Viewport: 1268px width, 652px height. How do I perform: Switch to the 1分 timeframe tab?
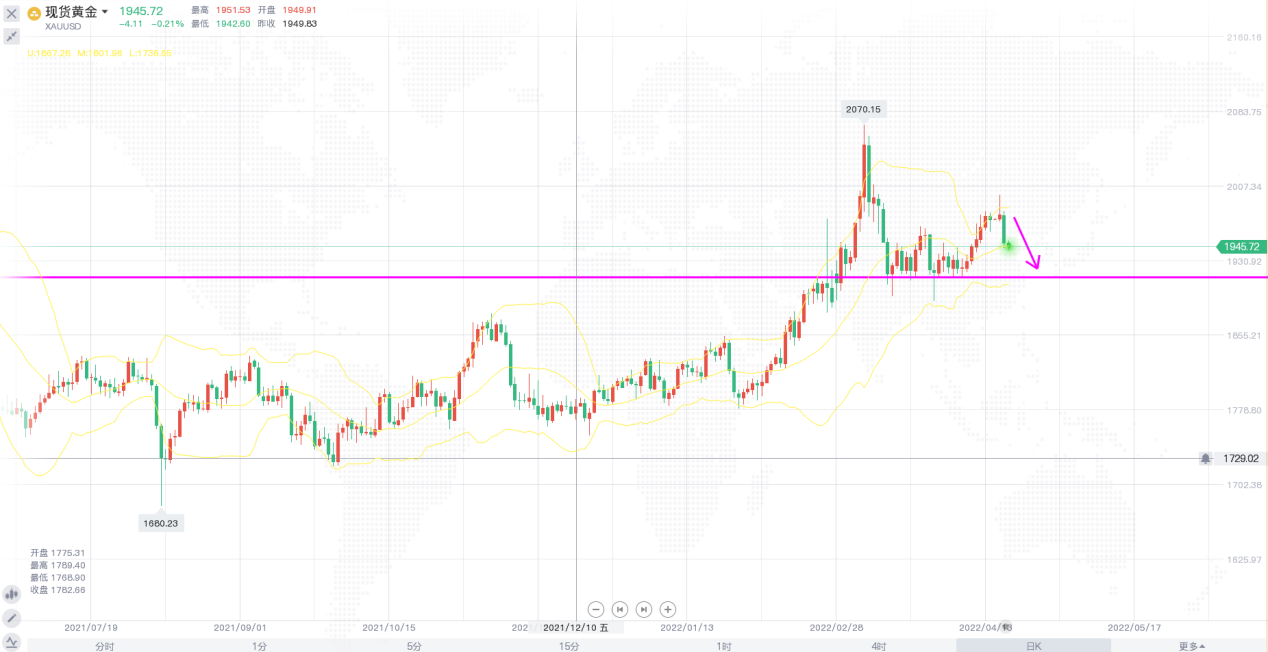click(x=260, y=646)
